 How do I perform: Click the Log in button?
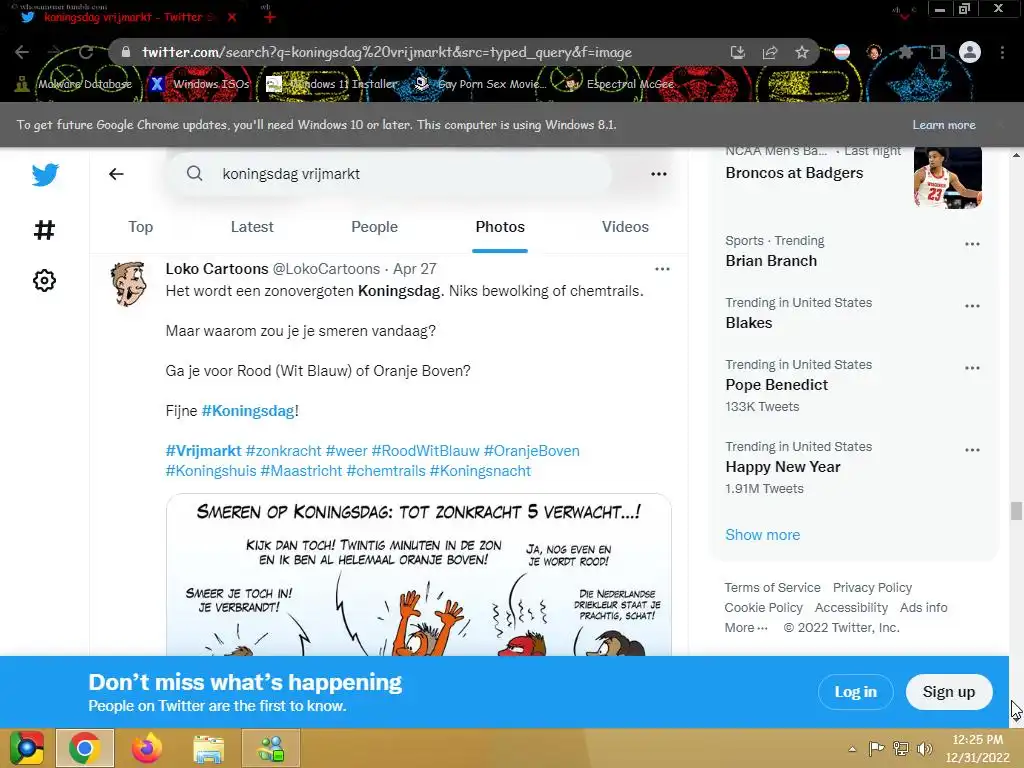856,692
